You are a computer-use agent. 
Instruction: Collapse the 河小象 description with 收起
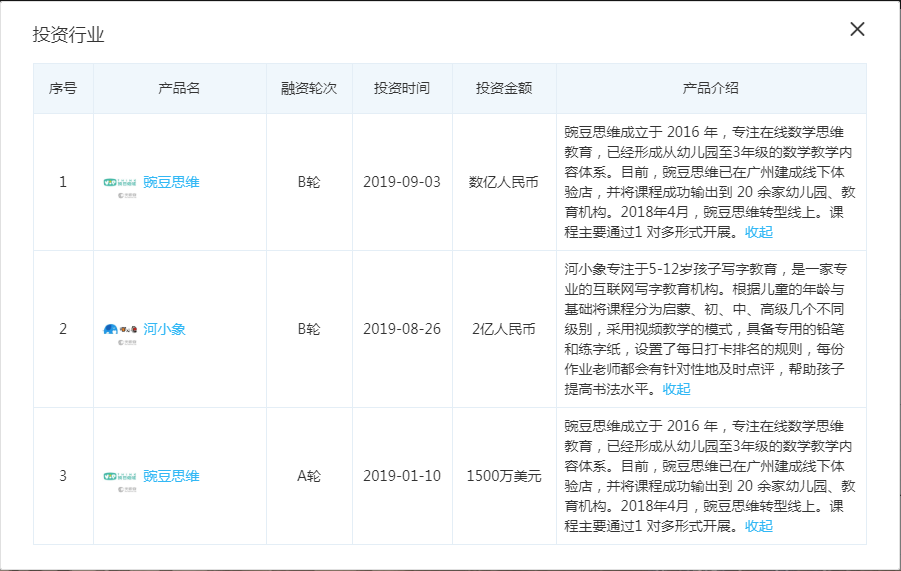[676, 389]
